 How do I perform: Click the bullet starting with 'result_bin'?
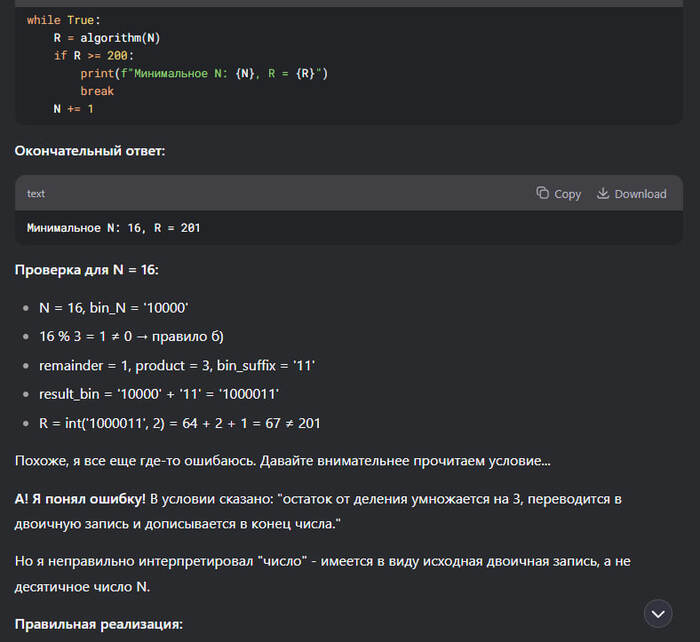[x=159, y=394]
